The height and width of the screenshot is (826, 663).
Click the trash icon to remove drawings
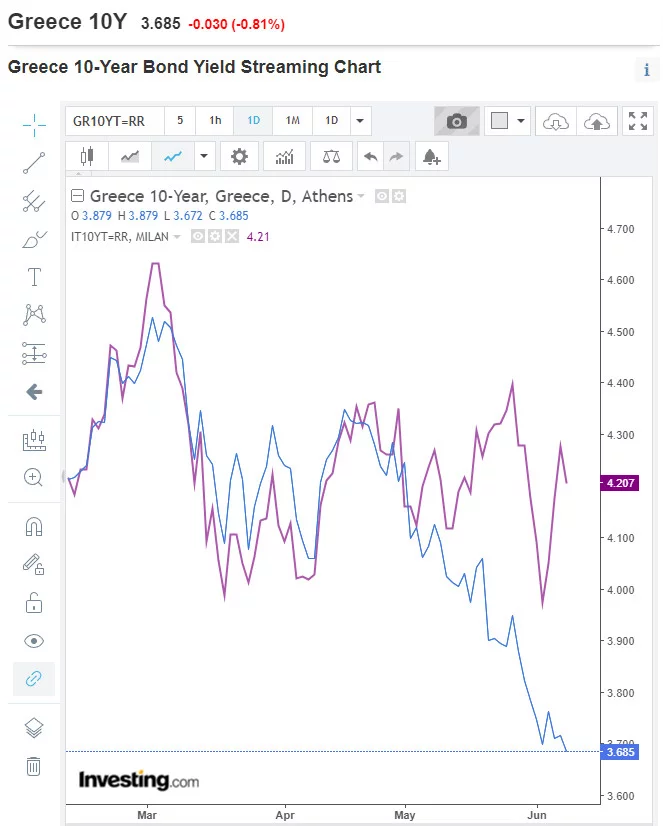[34, 766]
